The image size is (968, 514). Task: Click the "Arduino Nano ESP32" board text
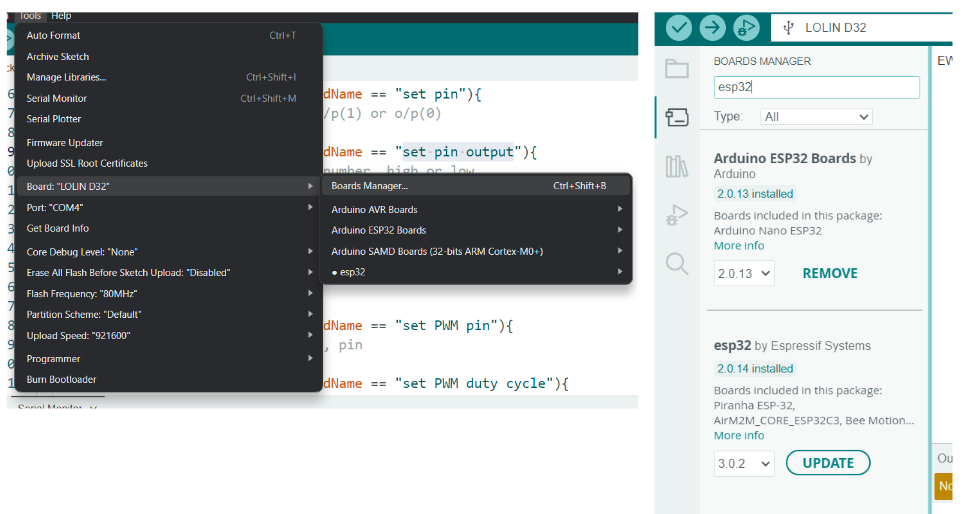pyautogui.click(x=767, y=231)
